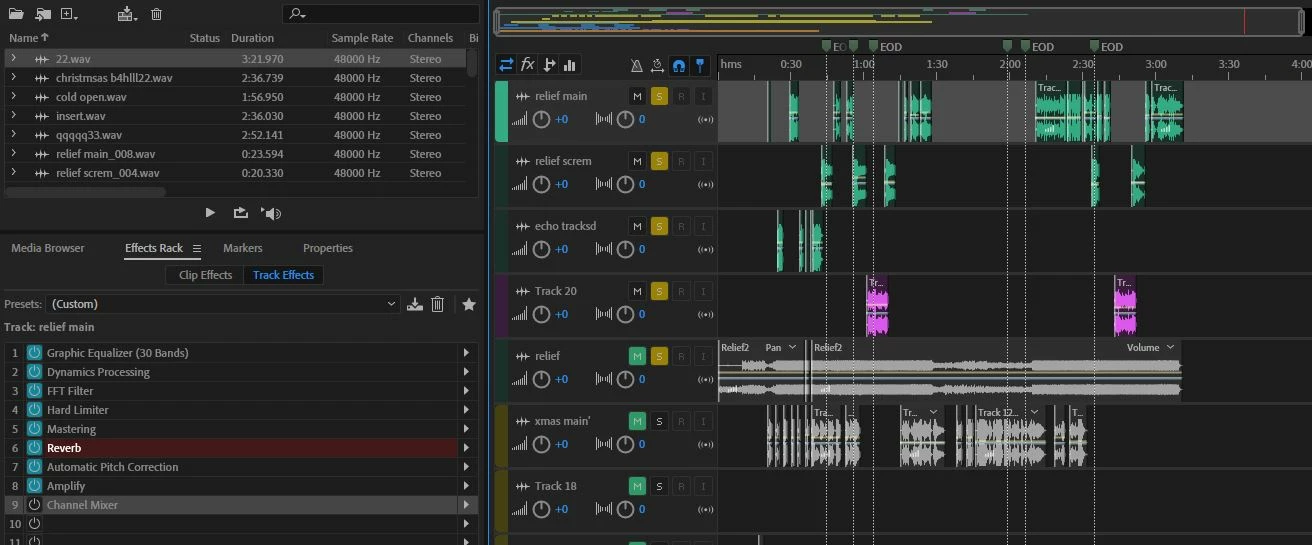The image size is (1312, 545).
Task: Click the global clip stretching stopwatch icon
Action: [x=658, y=65]
